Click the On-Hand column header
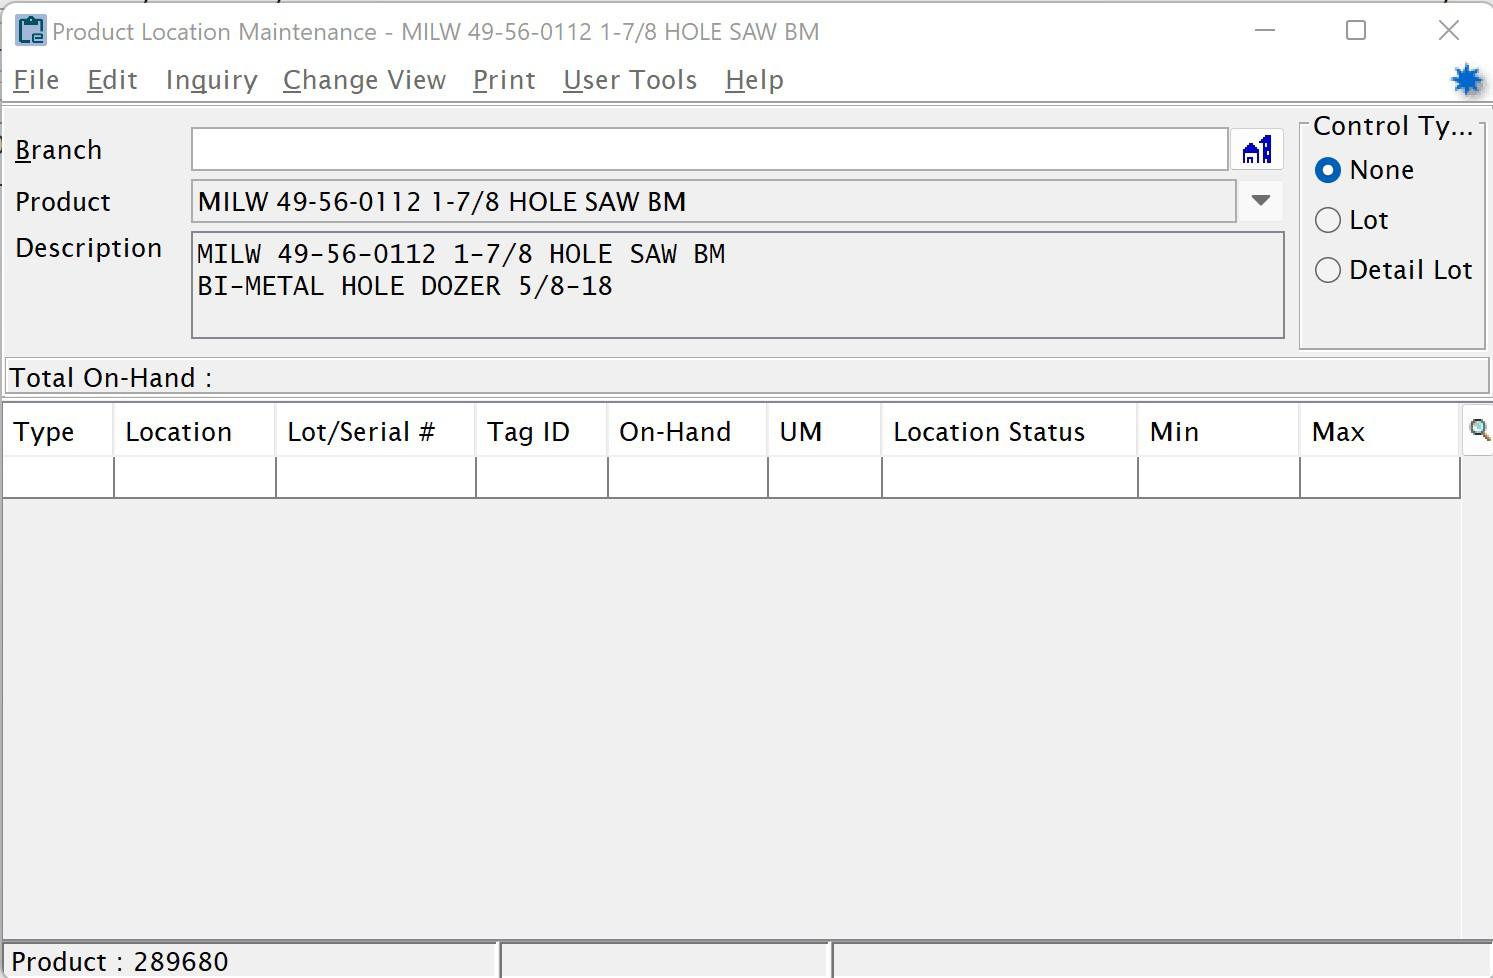 pos(688,431)
